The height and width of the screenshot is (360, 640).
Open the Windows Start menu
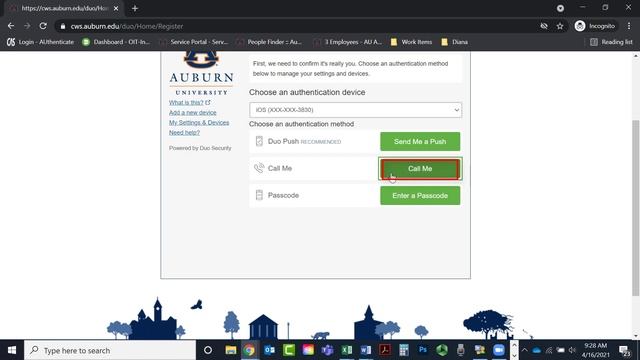12,350
